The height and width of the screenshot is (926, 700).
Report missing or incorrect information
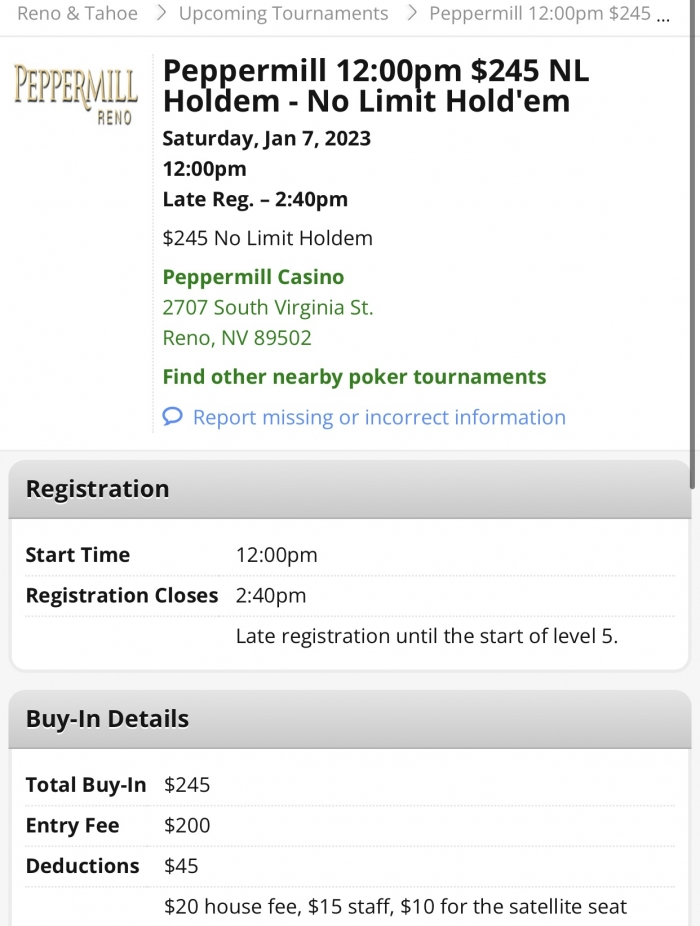(x=379, y=417)
